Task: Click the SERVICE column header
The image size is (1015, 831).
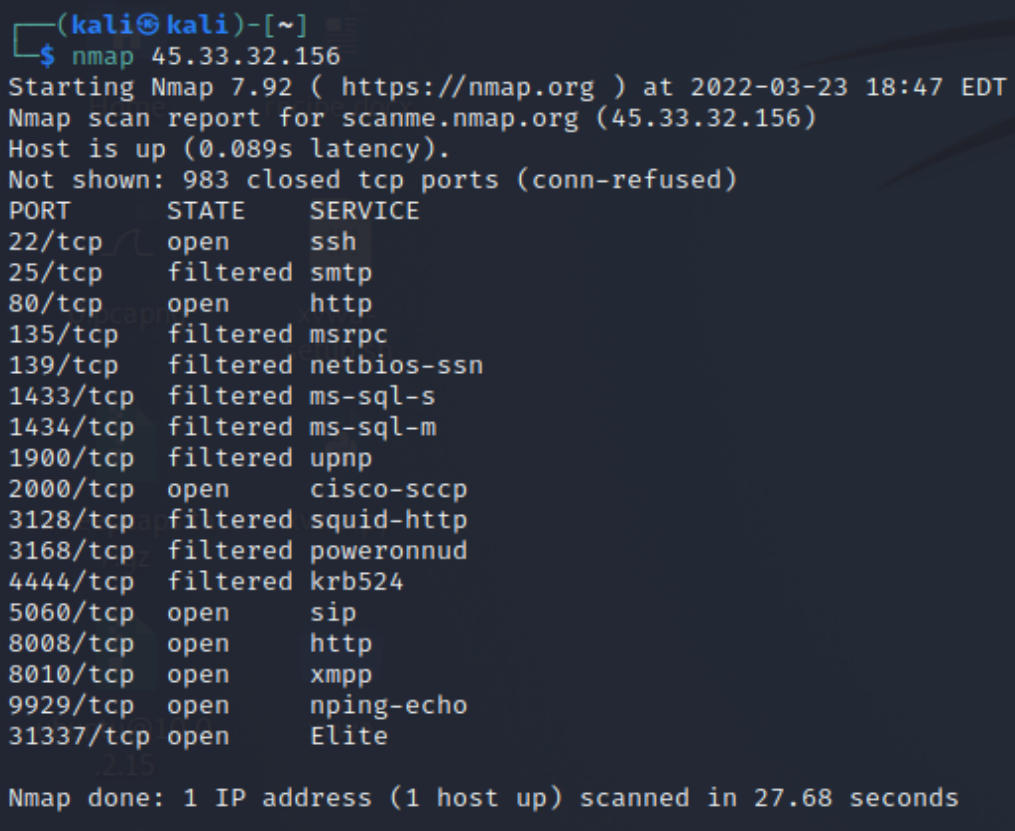Action: tap(364, 211)
